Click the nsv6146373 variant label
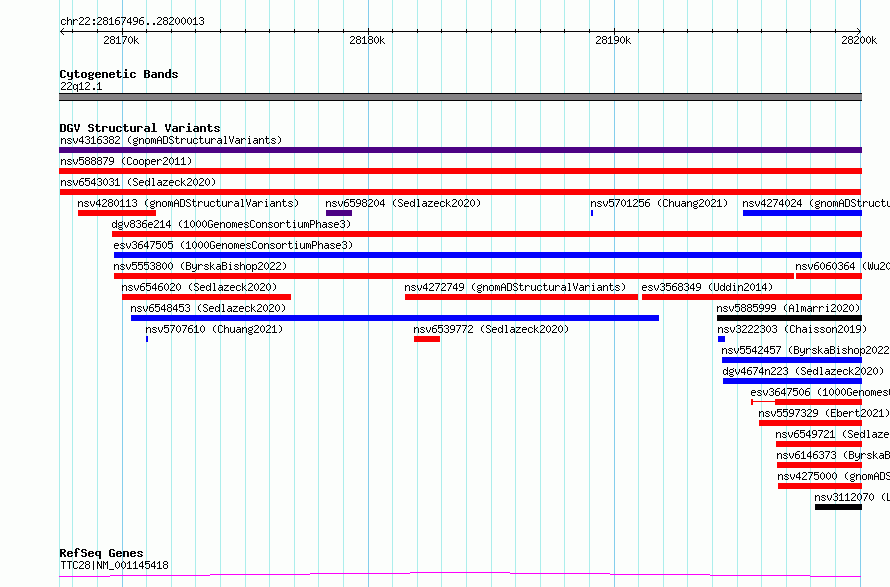 coord(833,455)
